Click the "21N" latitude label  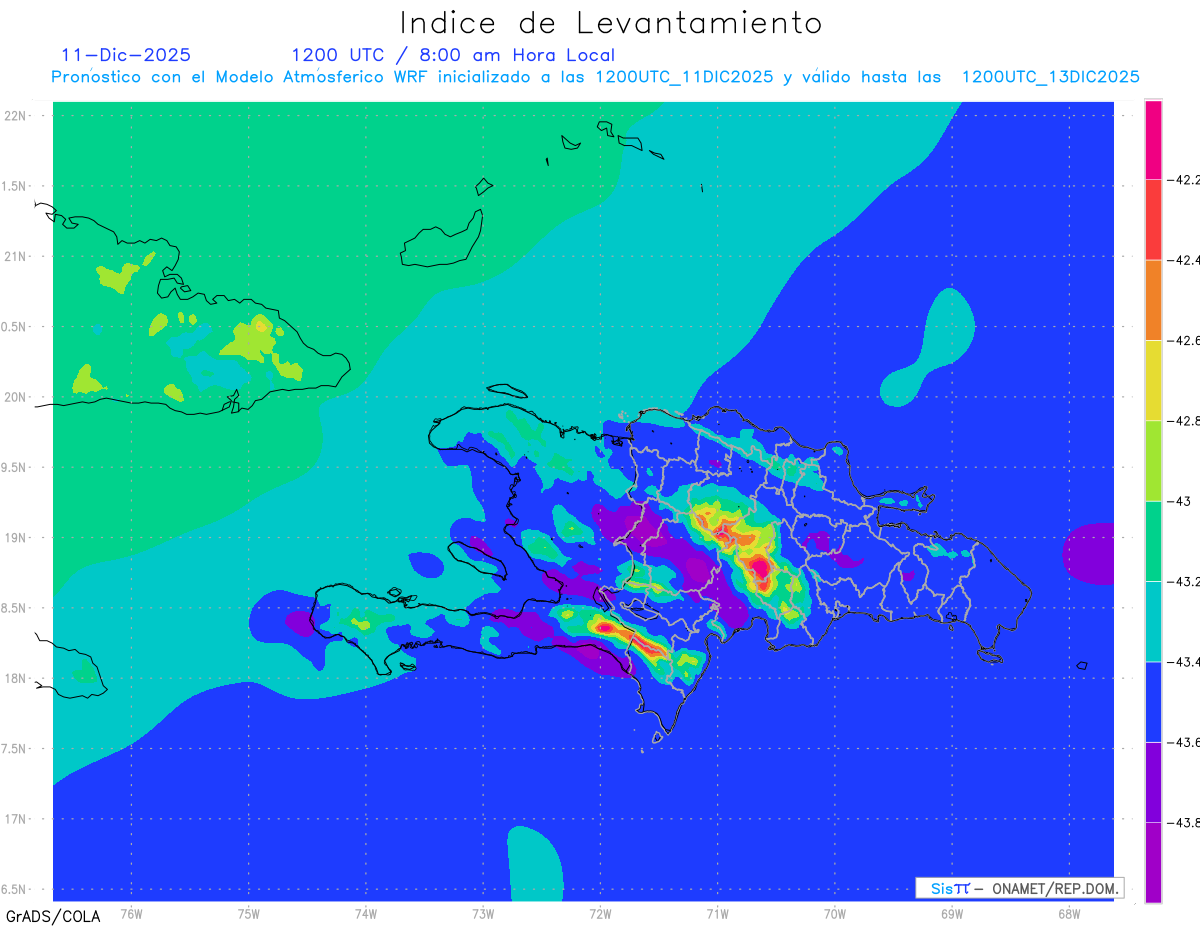coord(15,256)
